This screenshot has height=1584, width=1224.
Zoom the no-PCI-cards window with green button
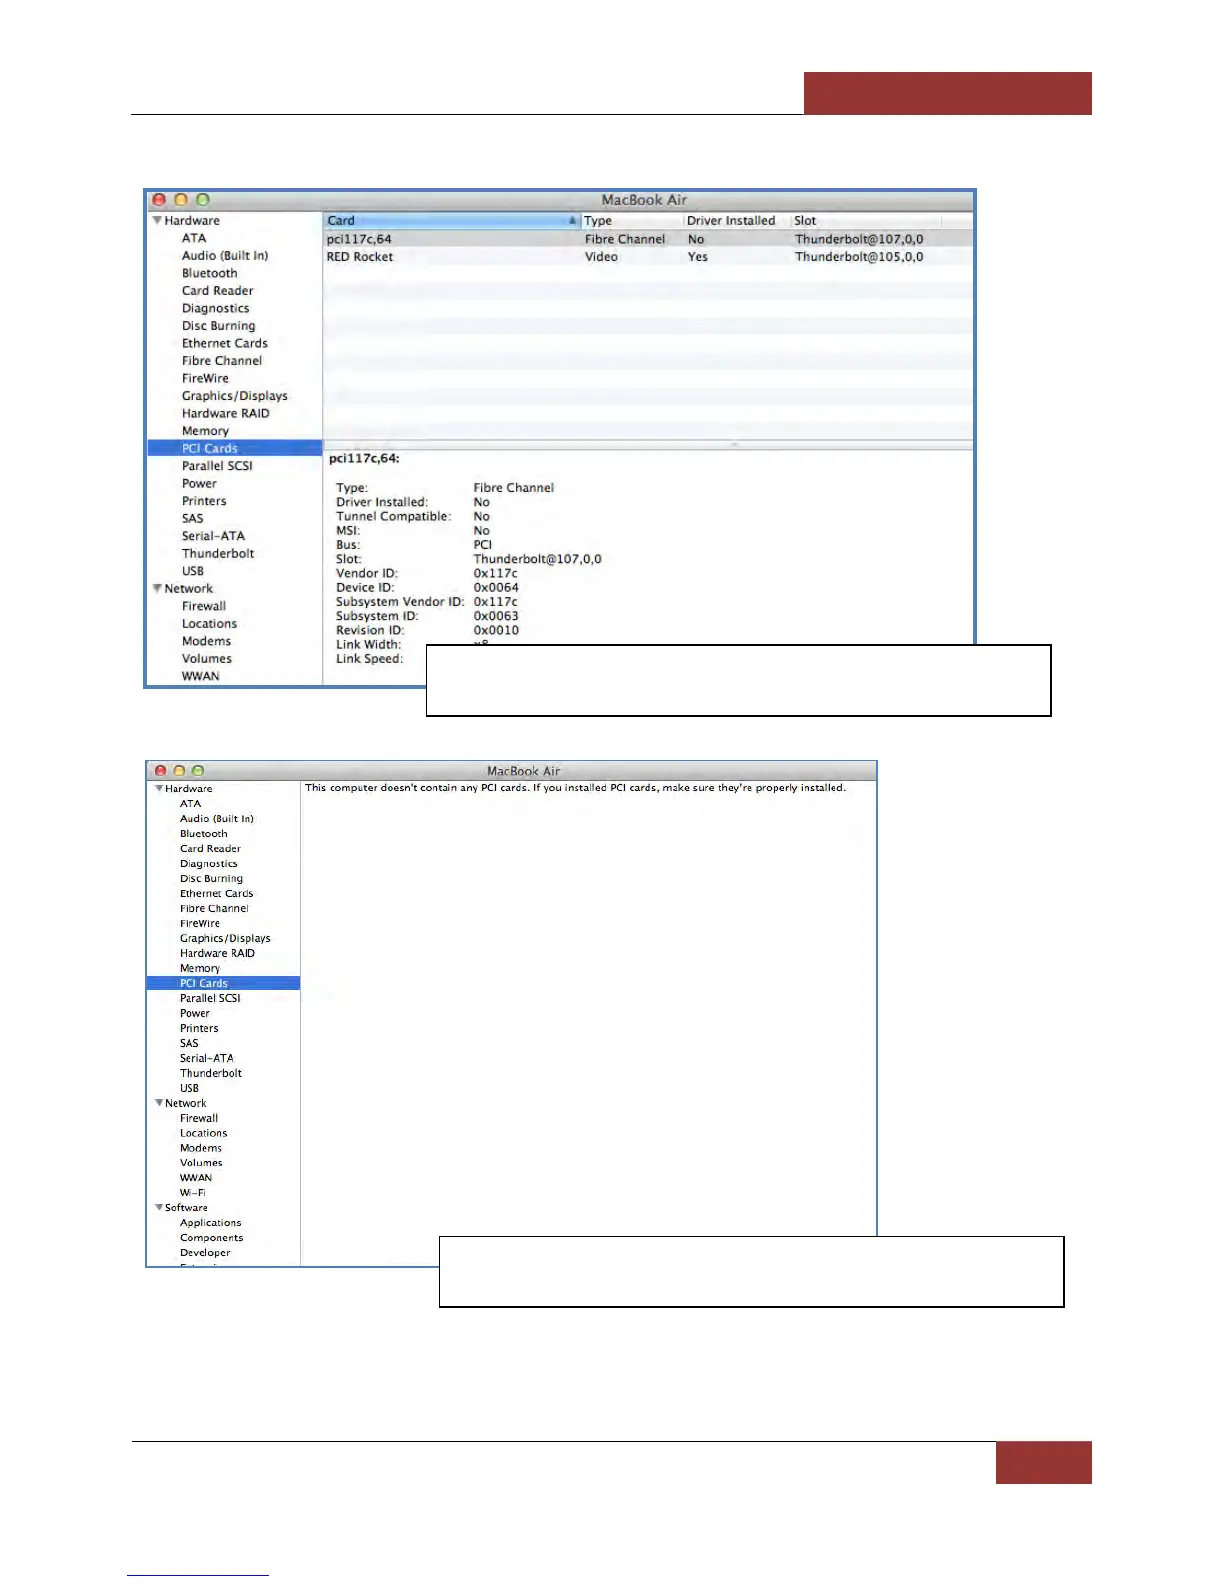198,771
